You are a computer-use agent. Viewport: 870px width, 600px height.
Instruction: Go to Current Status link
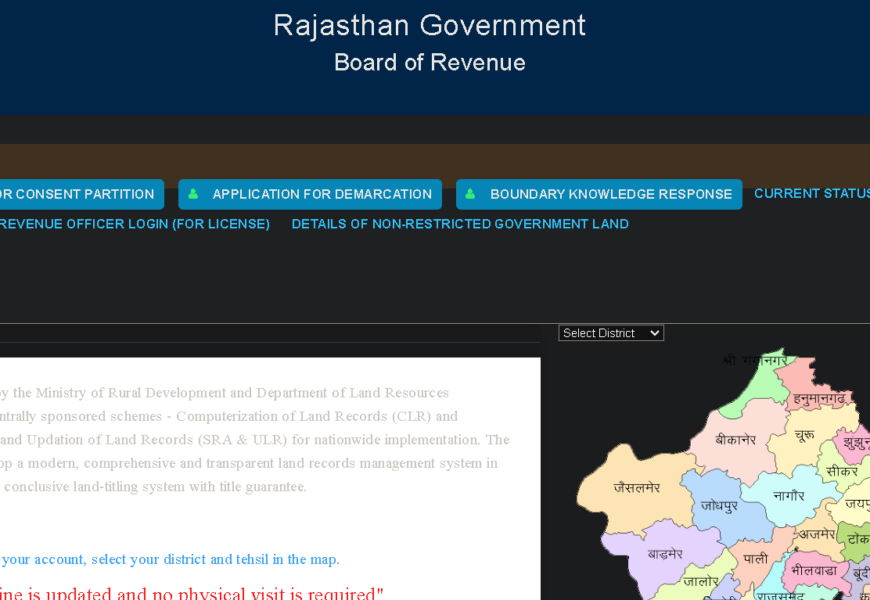(x=811, y=193)
